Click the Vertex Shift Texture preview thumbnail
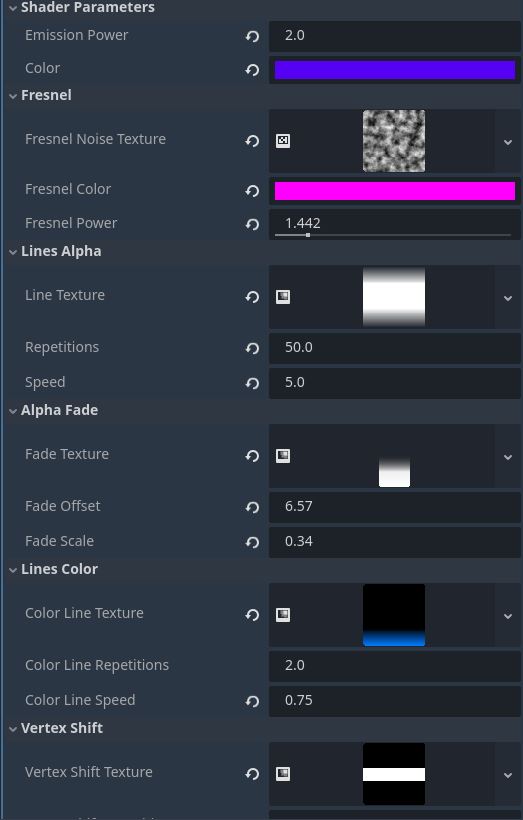Image resolution: width=523 pixels, height=820 pixels. [394, 774]
